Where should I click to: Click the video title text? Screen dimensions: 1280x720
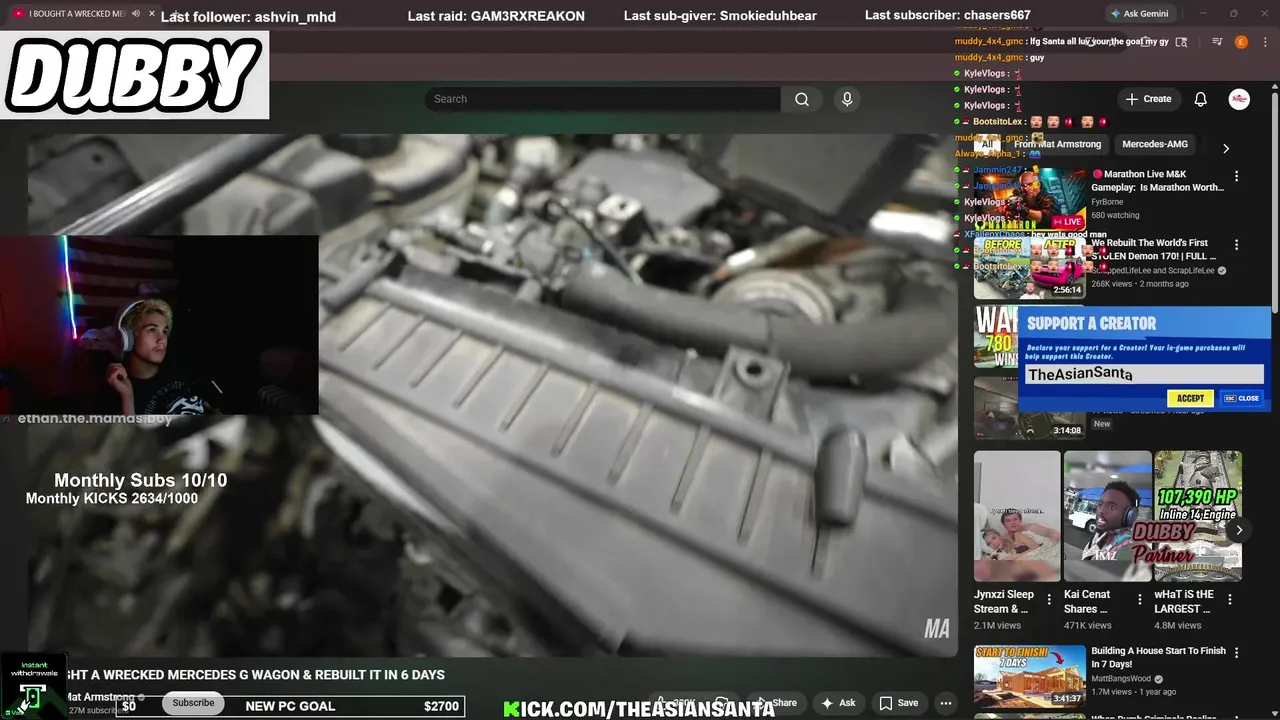(x=256, y=675)
